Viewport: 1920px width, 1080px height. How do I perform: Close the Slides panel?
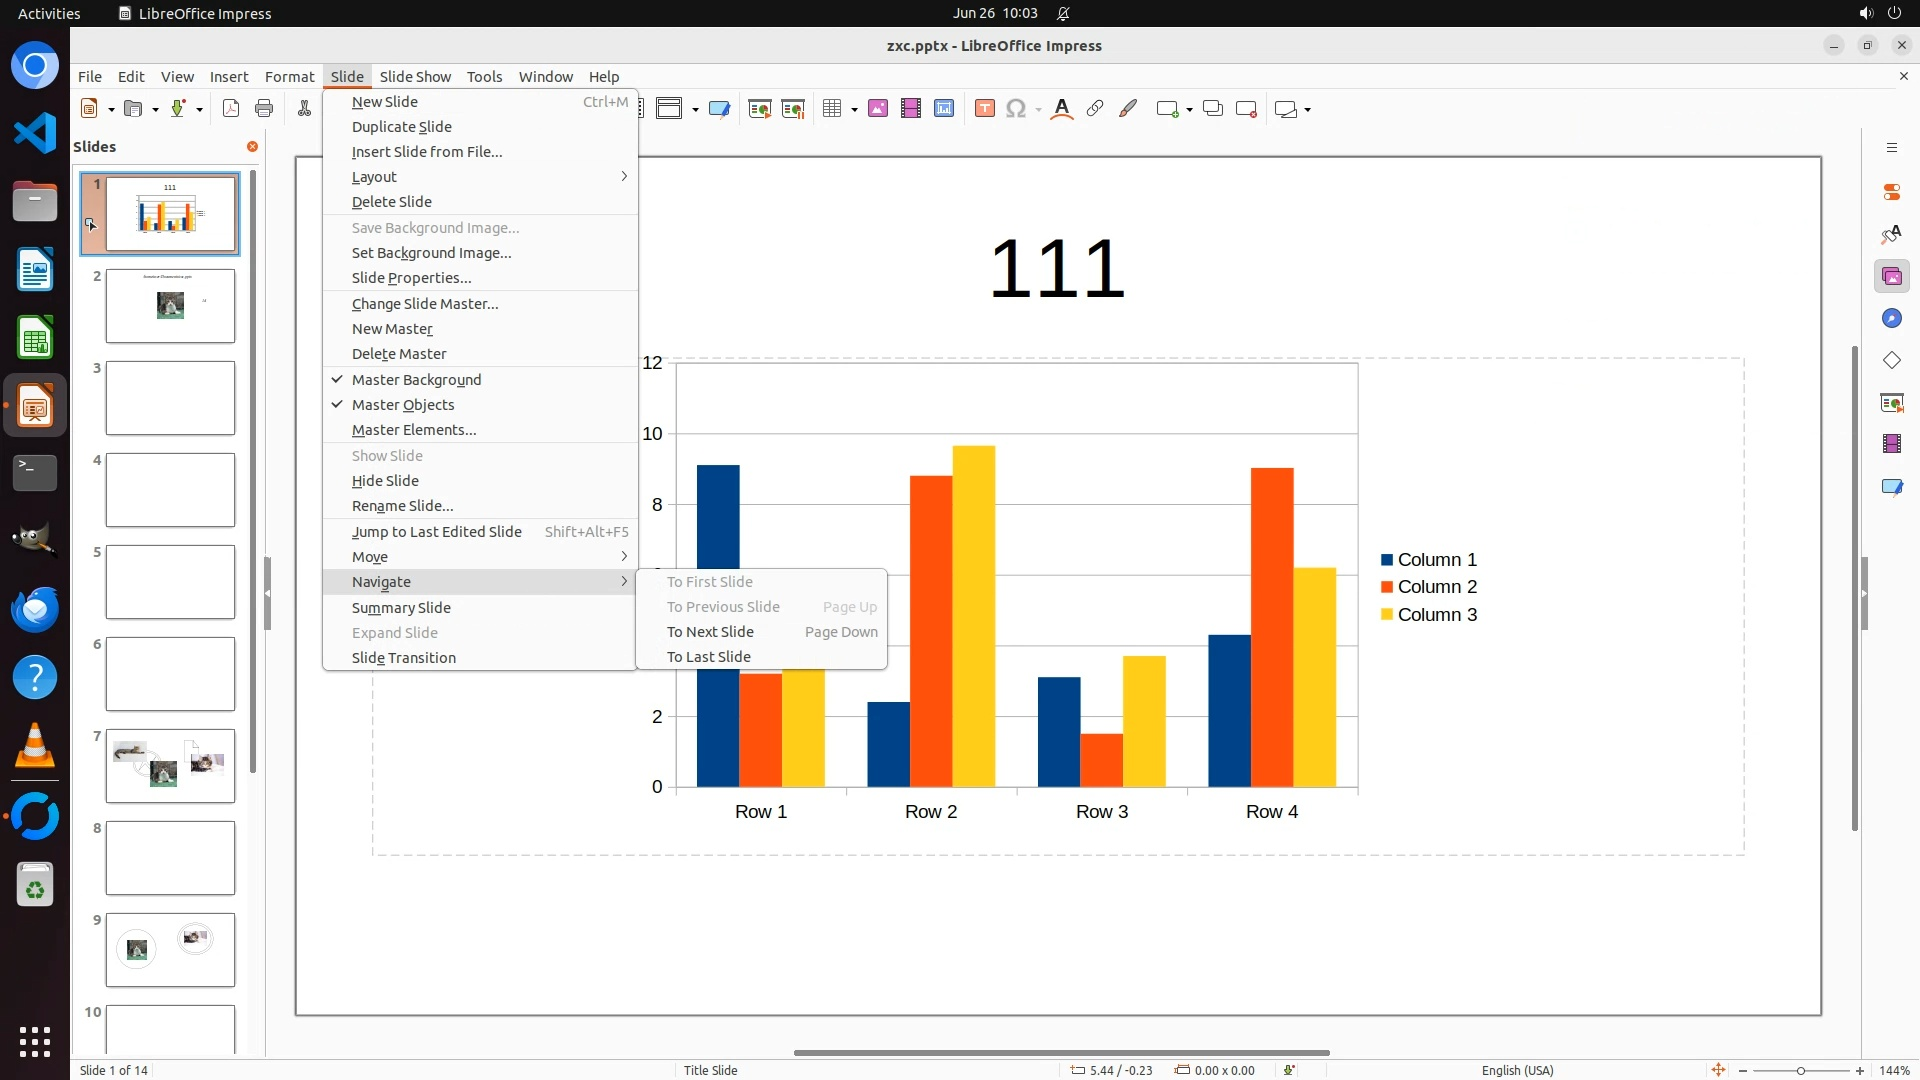point(252,147)
